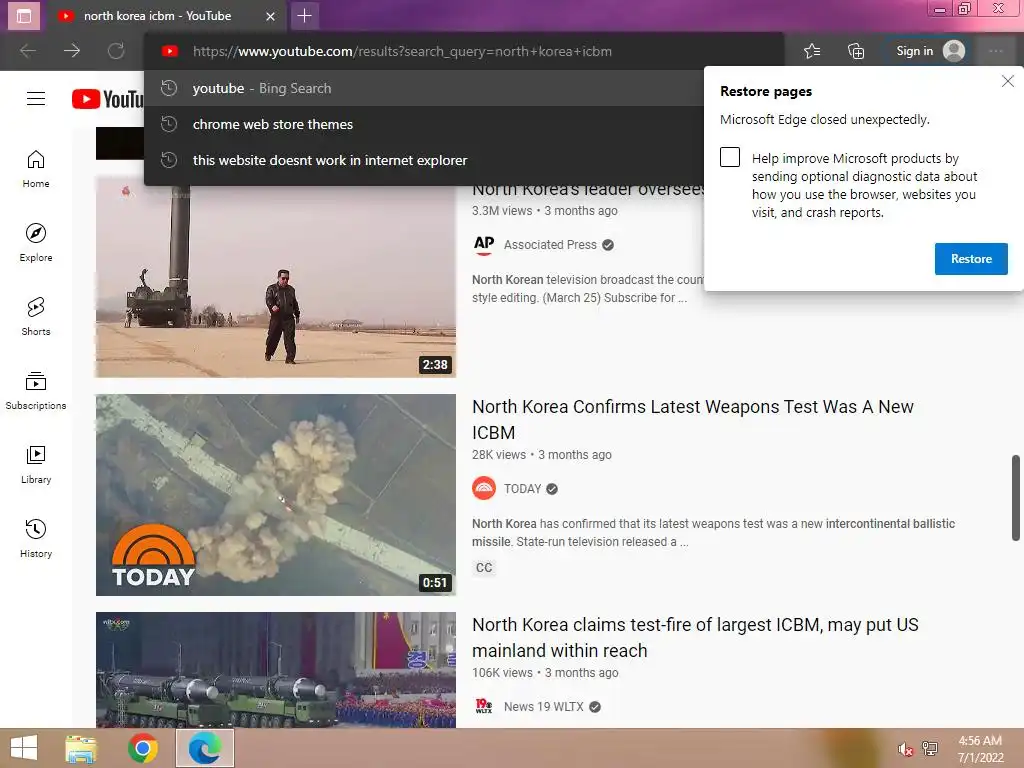Screen dimensions: 1024x768
Task: Open the YouTube hamburger guide menu
Action: click(x=36, y=99)
